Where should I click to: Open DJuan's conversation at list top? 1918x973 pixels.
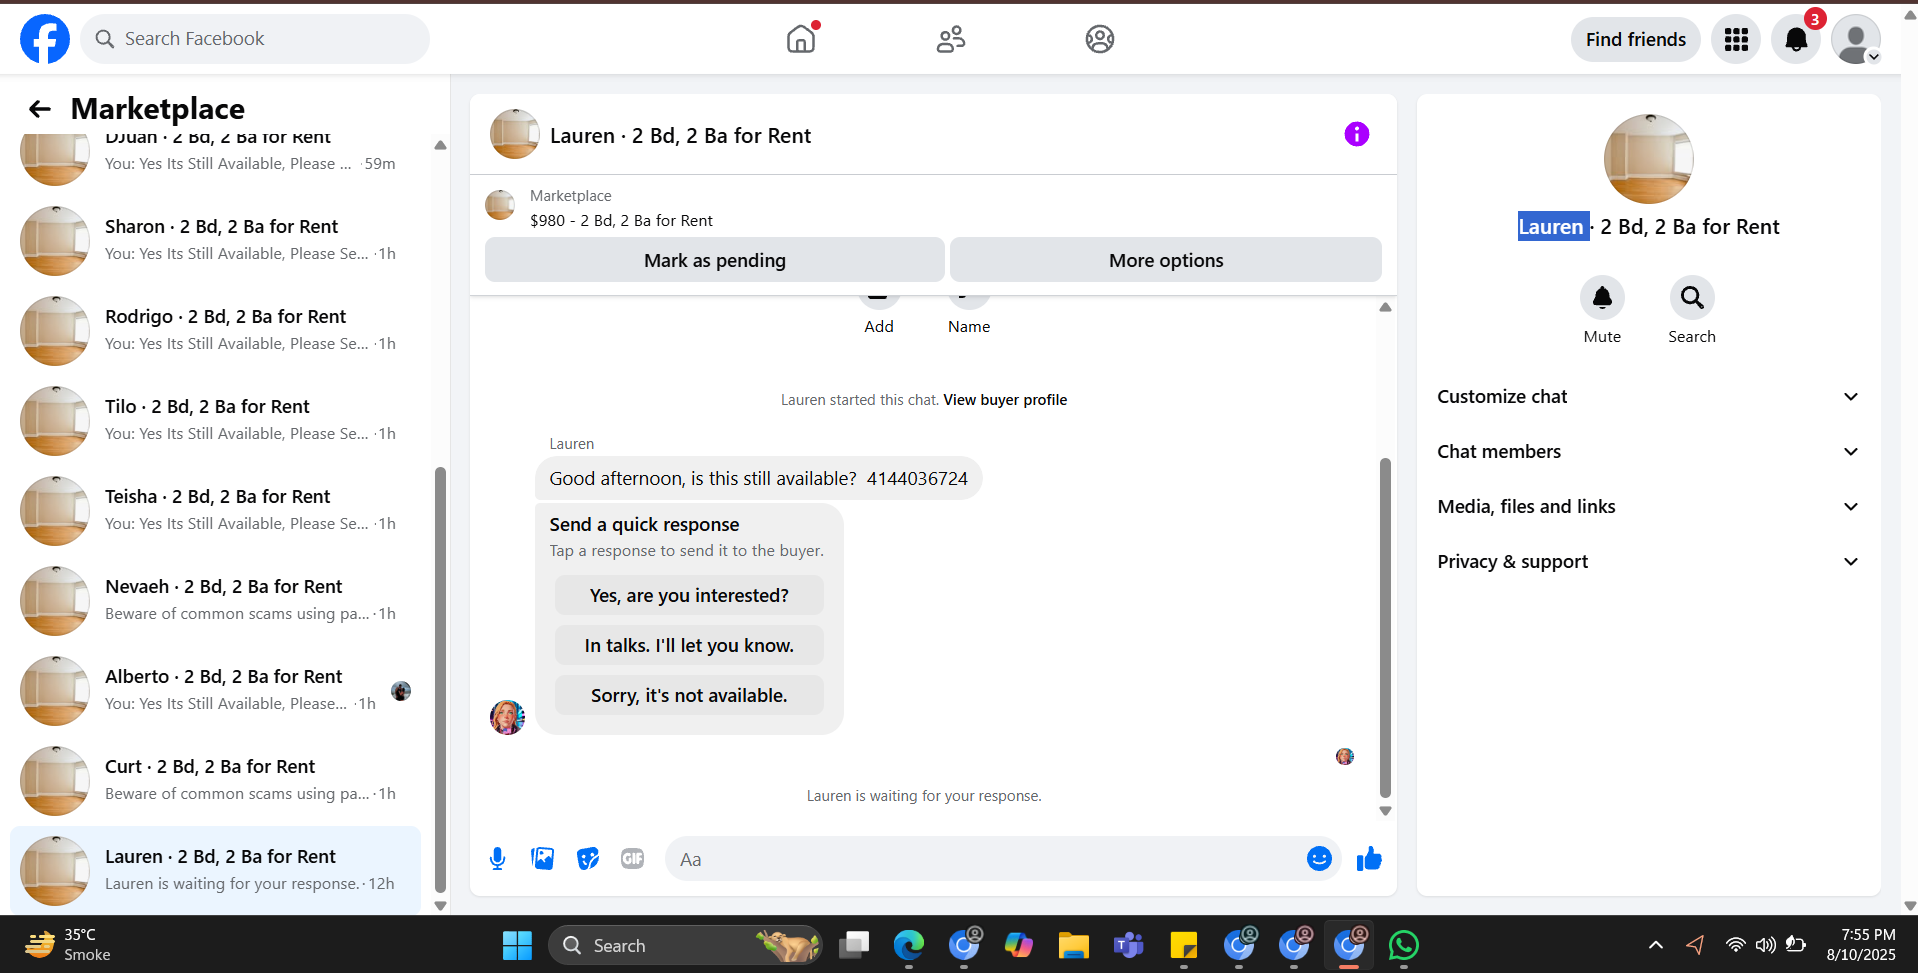click(x=215, y=162)
